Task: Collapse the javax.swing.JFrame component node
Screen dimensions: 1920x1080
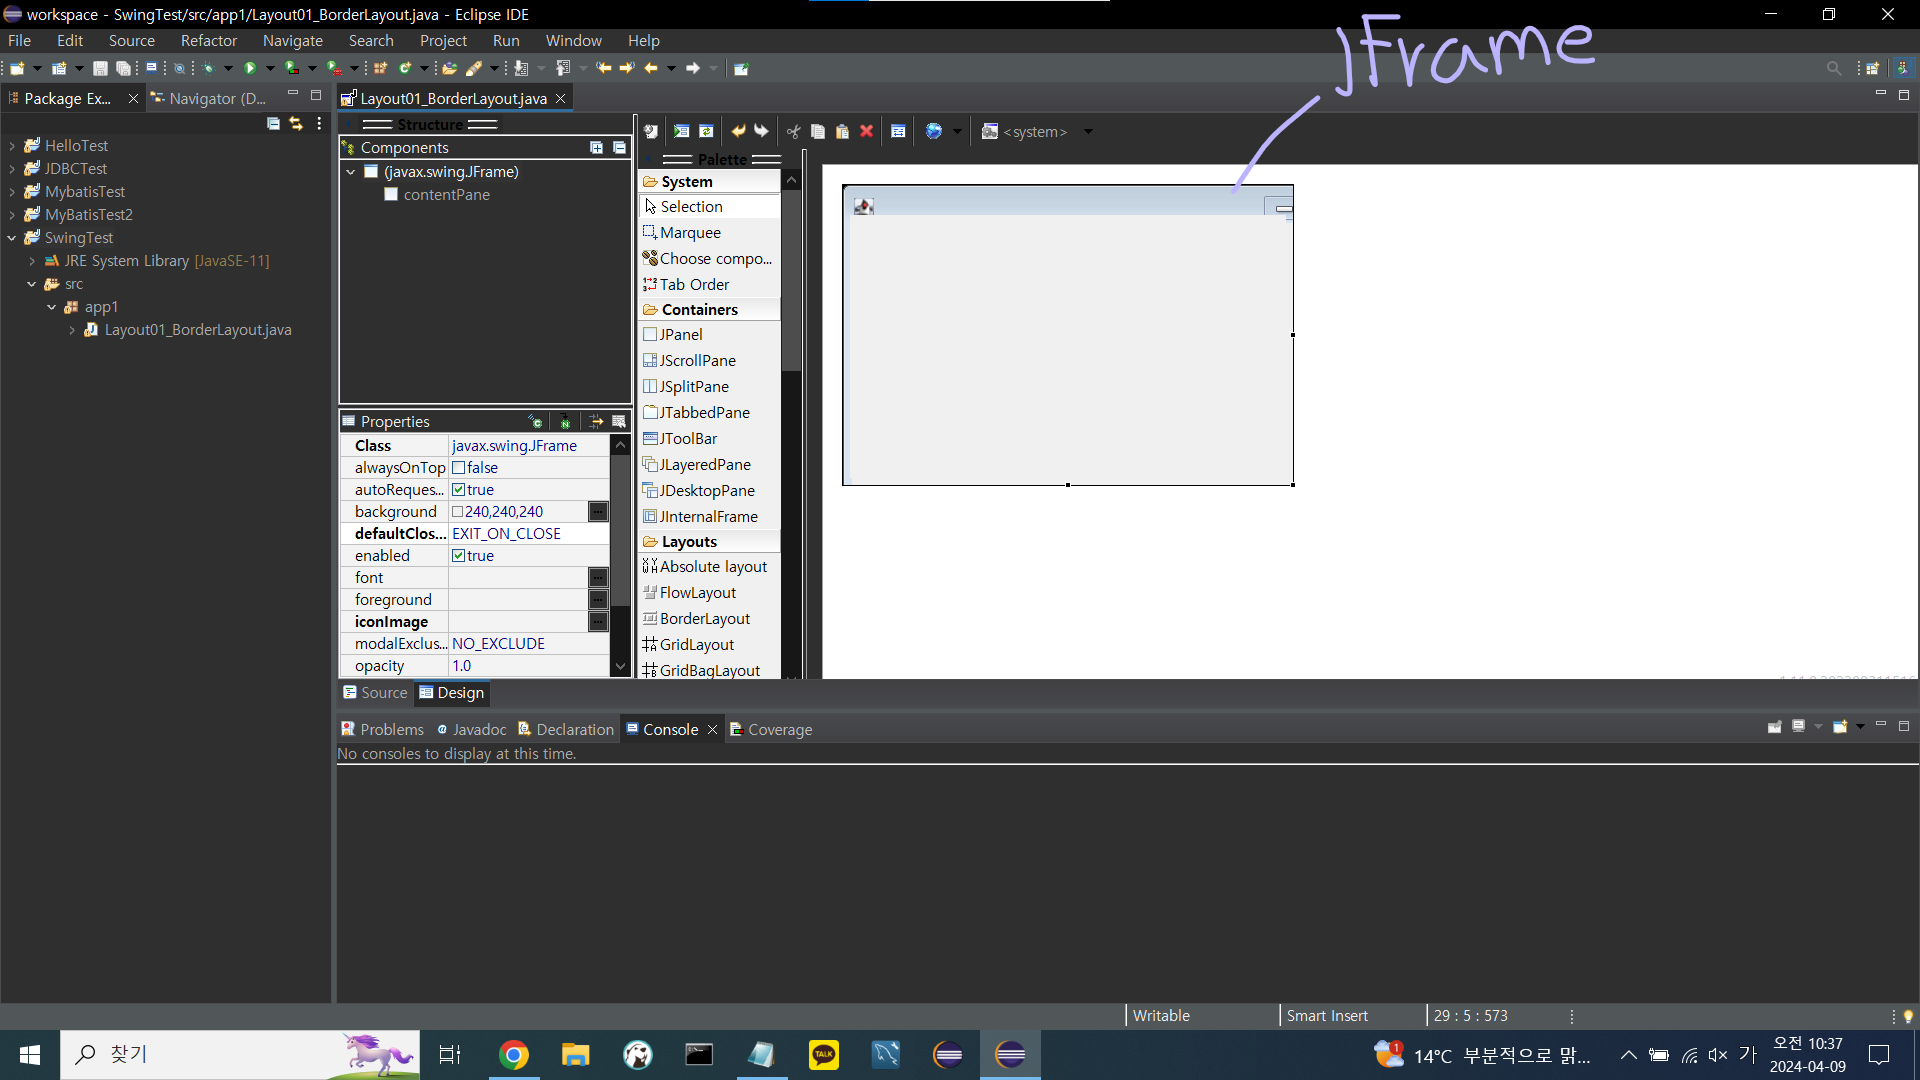Action: 351,172
